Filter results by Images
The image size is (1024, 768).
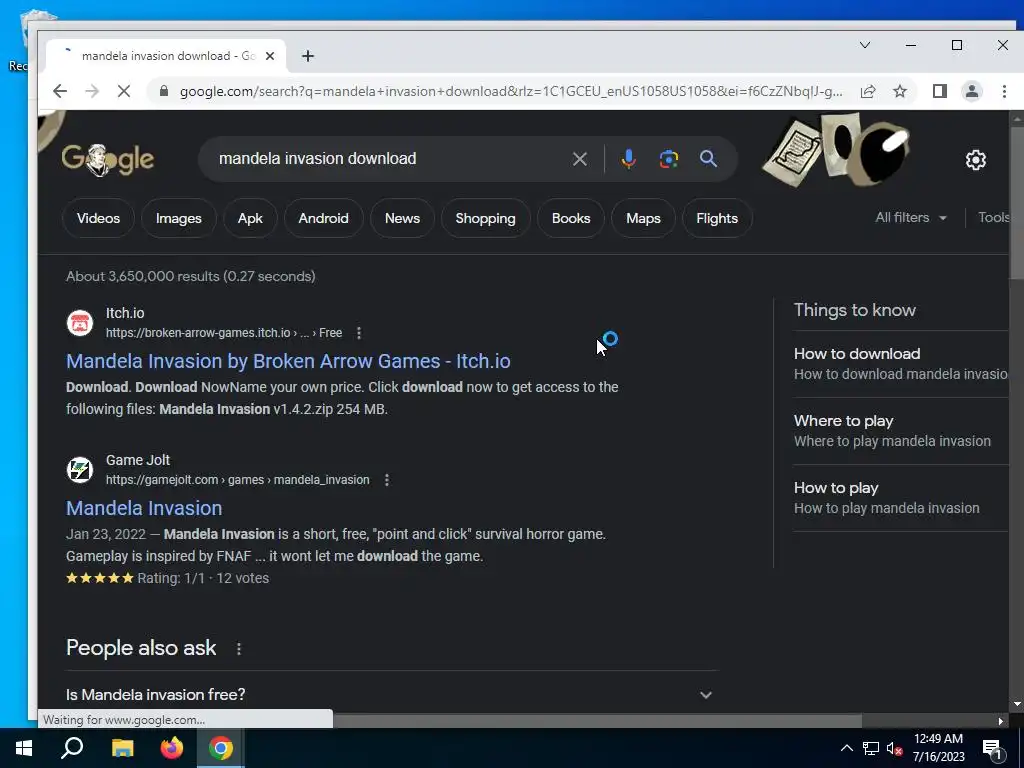(178, 218)
